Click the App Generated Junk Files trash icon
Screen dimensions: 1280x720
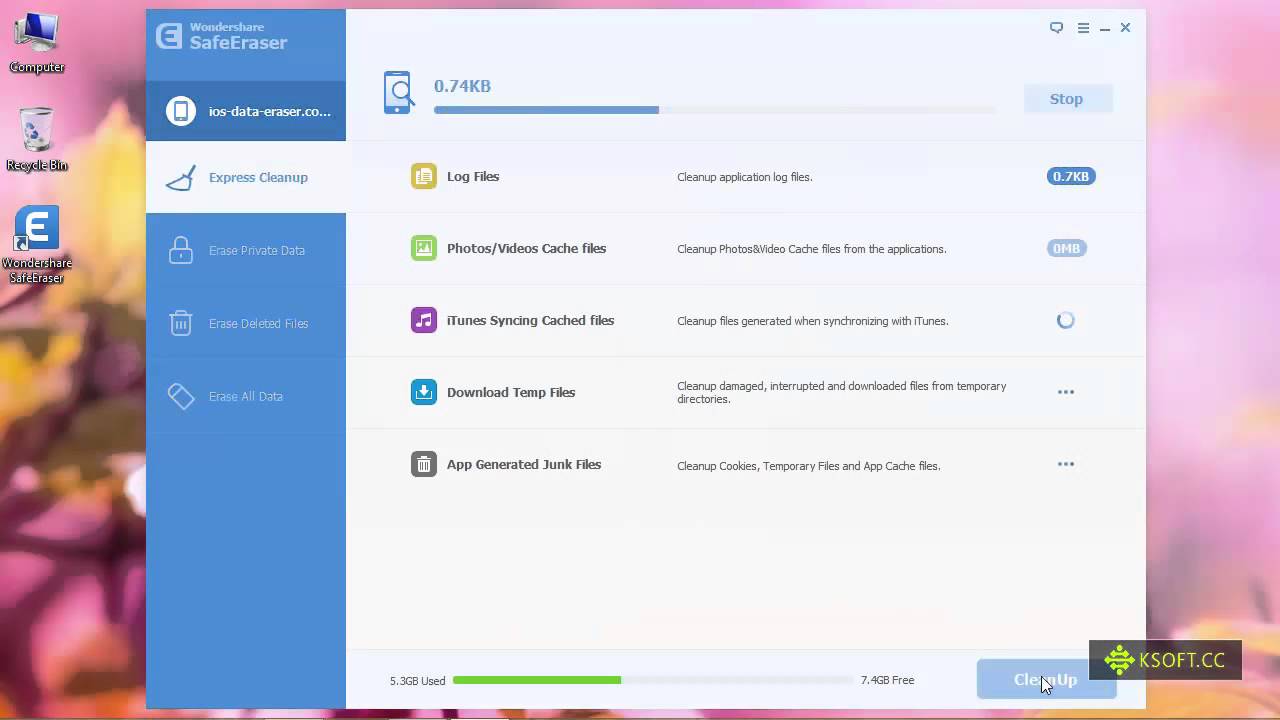tap(424, 464)
